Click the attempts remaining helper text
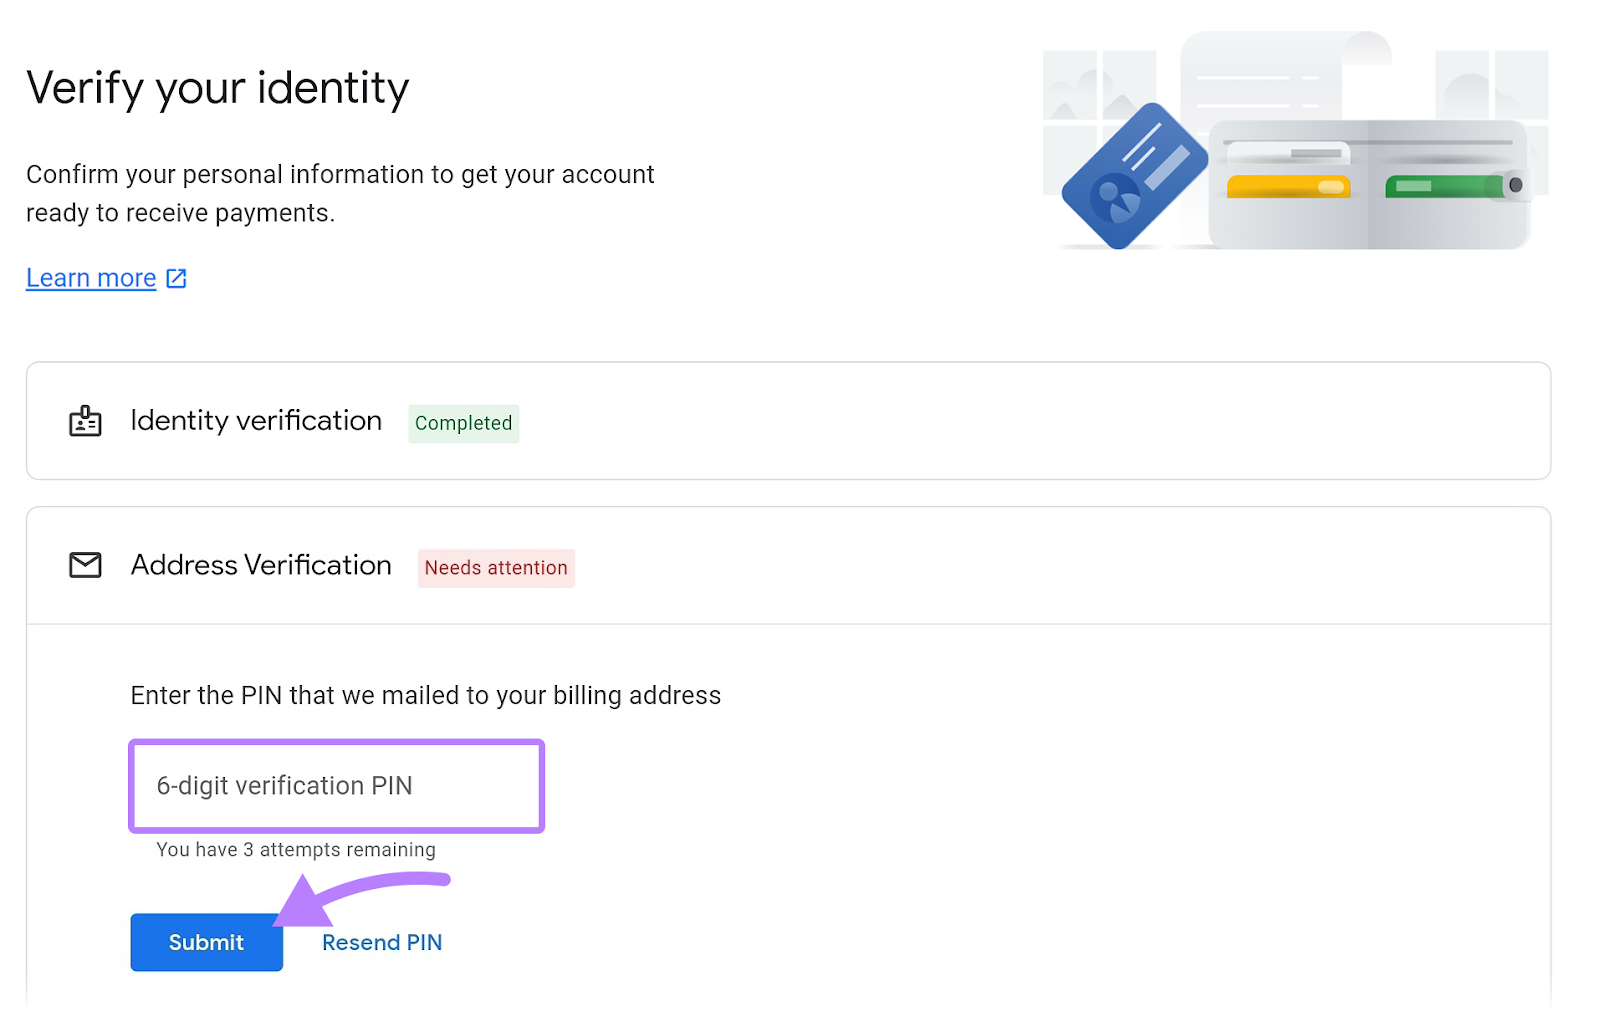This screenshot has height=1022, width=1600. click(296, 850)
